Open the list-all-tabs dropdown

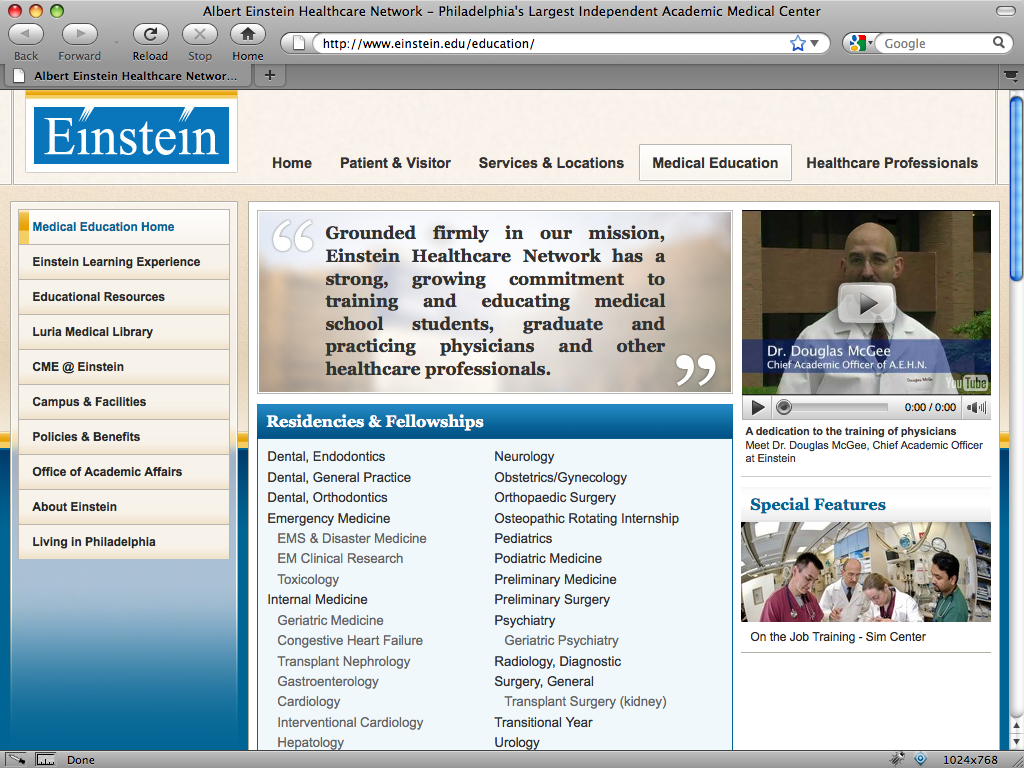[1011, 76]
